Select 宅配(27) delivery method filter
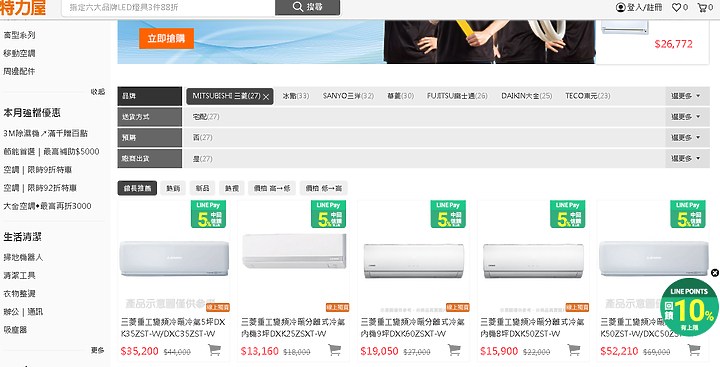 tap(206, 117)
